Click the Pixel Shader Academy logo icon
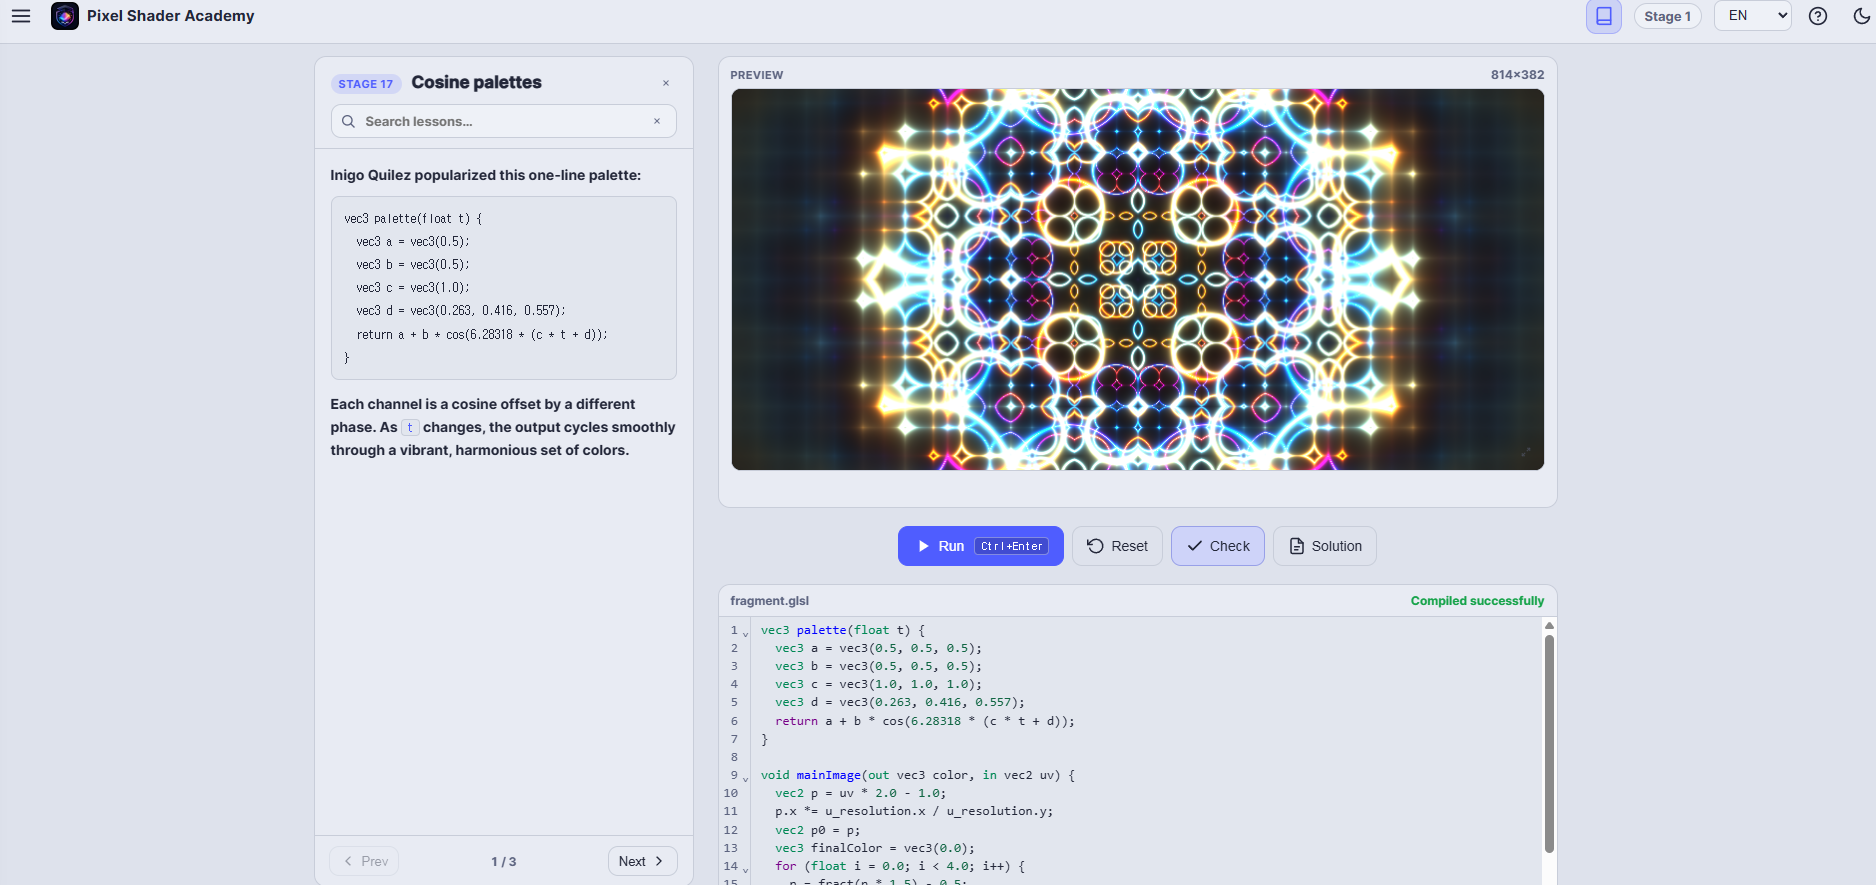Screen dimensions: 1876x885 pos(65,16)
